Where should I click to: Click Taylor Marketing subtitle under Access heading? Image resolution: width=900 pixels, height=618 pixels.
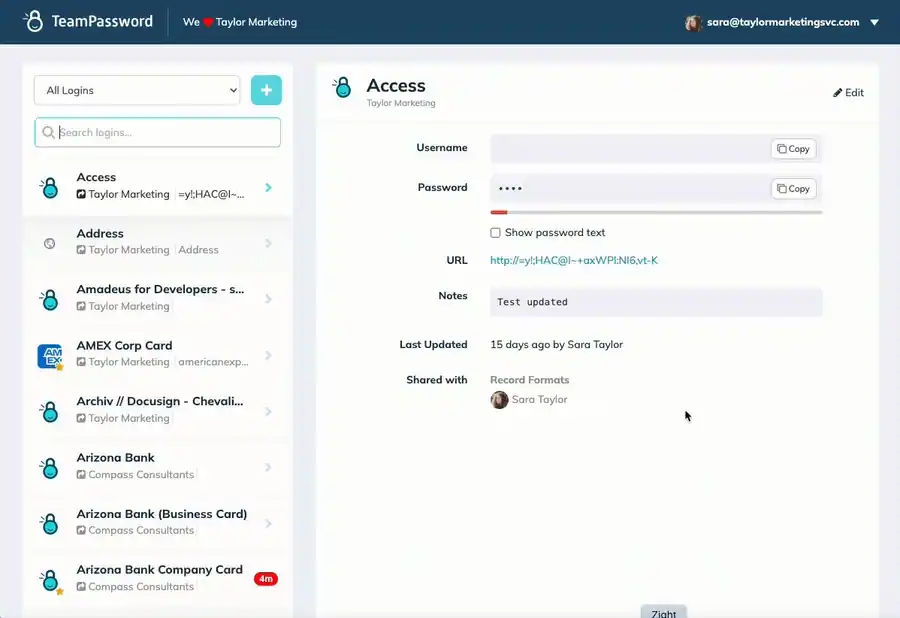click(401, 103)
